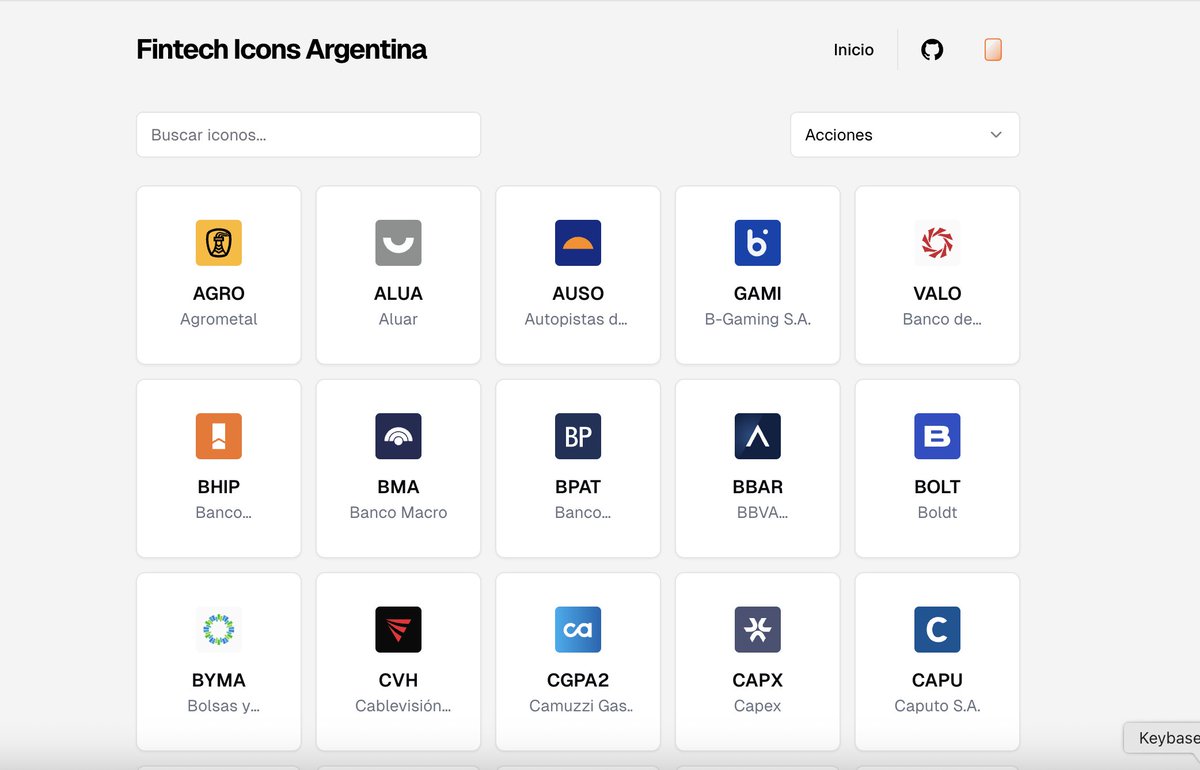Click the AUSO ticker text
This screenshot has height=770, width=1200.
coord(578,294)
